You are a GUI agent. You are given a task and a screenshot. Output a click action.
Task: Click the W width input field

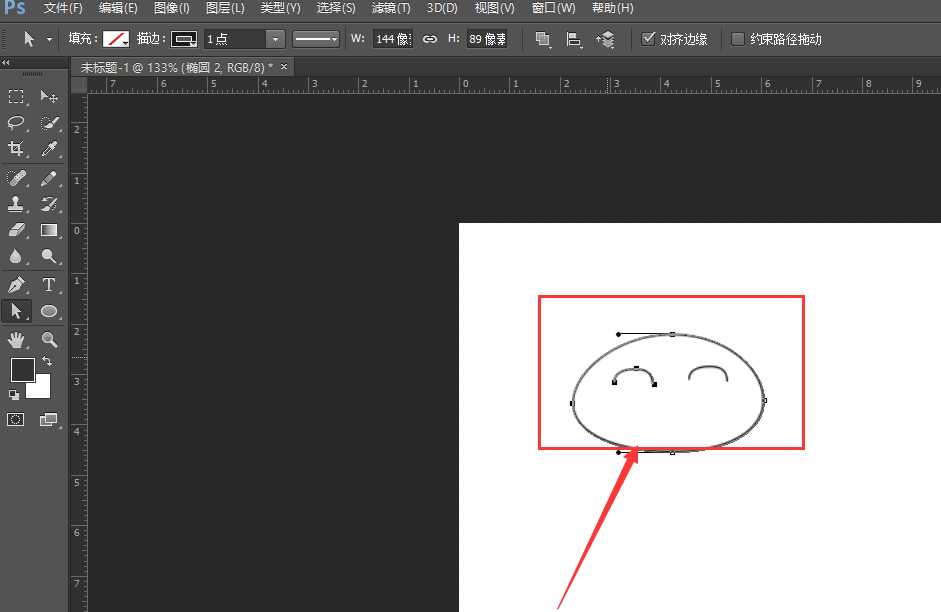[x=391, y=39]
